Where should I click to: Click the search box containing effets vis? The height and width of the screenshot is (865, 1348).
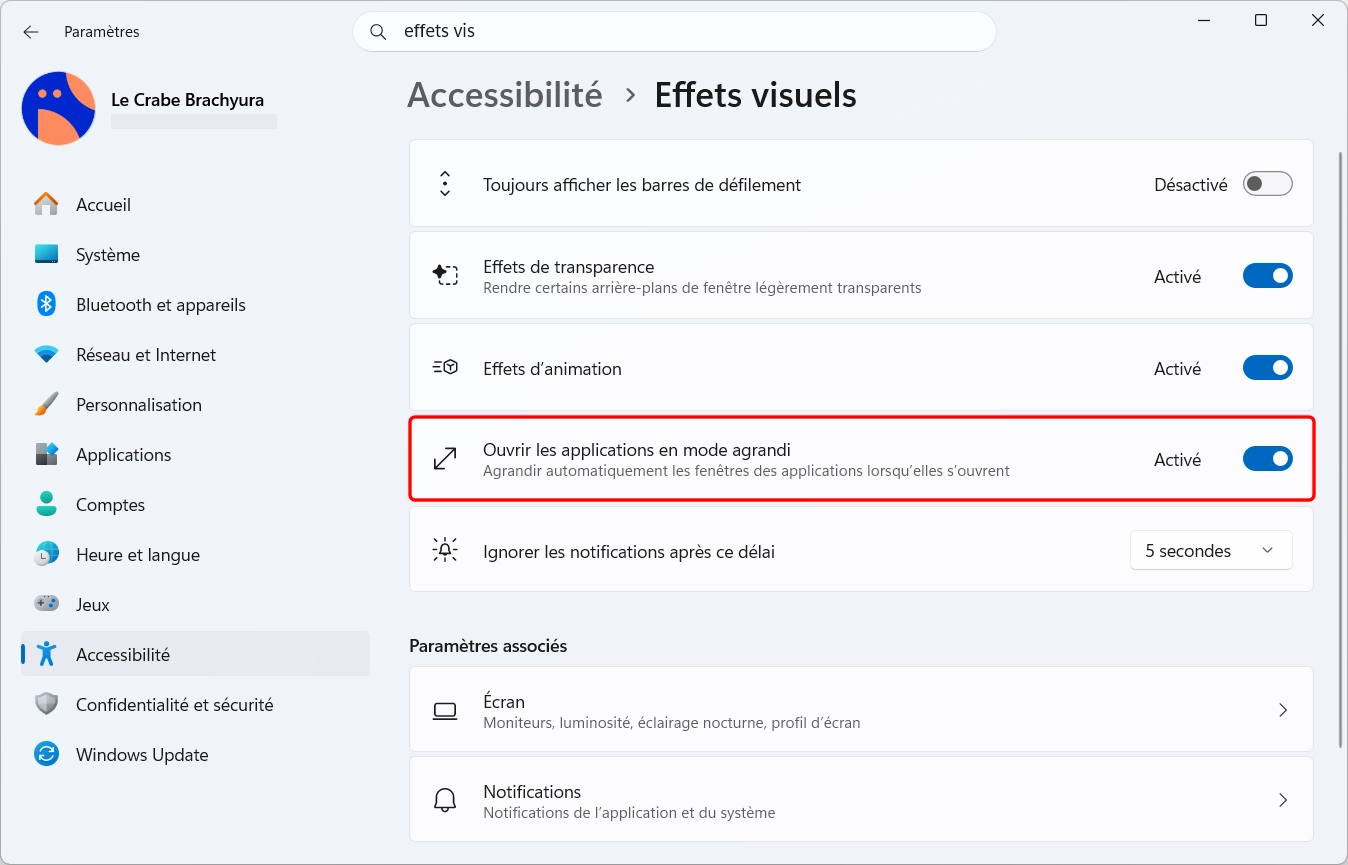click(x=674, y=32)
